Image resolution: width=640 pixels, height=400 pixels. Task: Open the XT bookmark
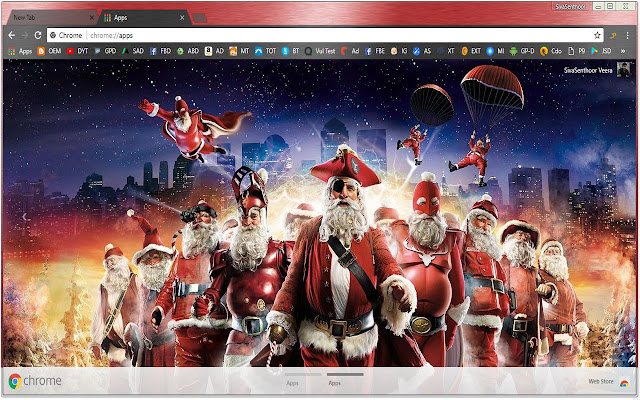point(446,51)
